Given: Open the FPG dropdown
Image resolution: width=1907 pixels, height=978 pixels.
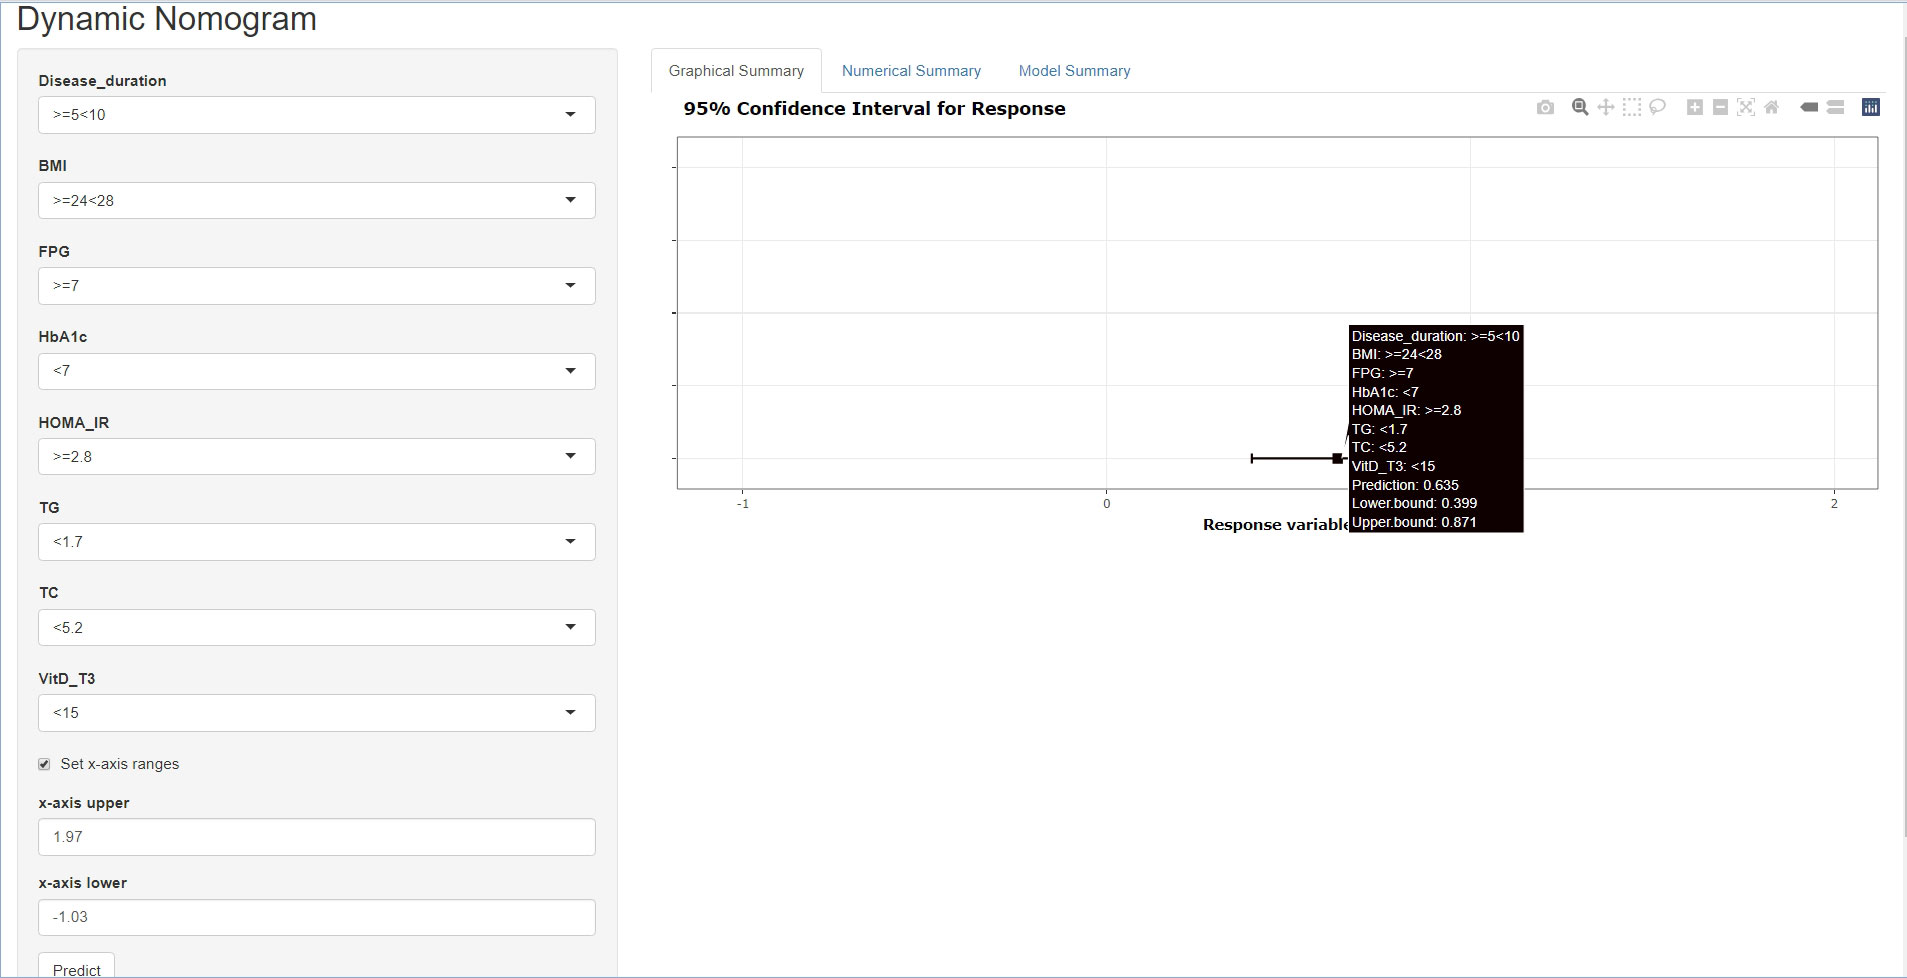Looking at the screenshot, I should (x=317, y=286).
